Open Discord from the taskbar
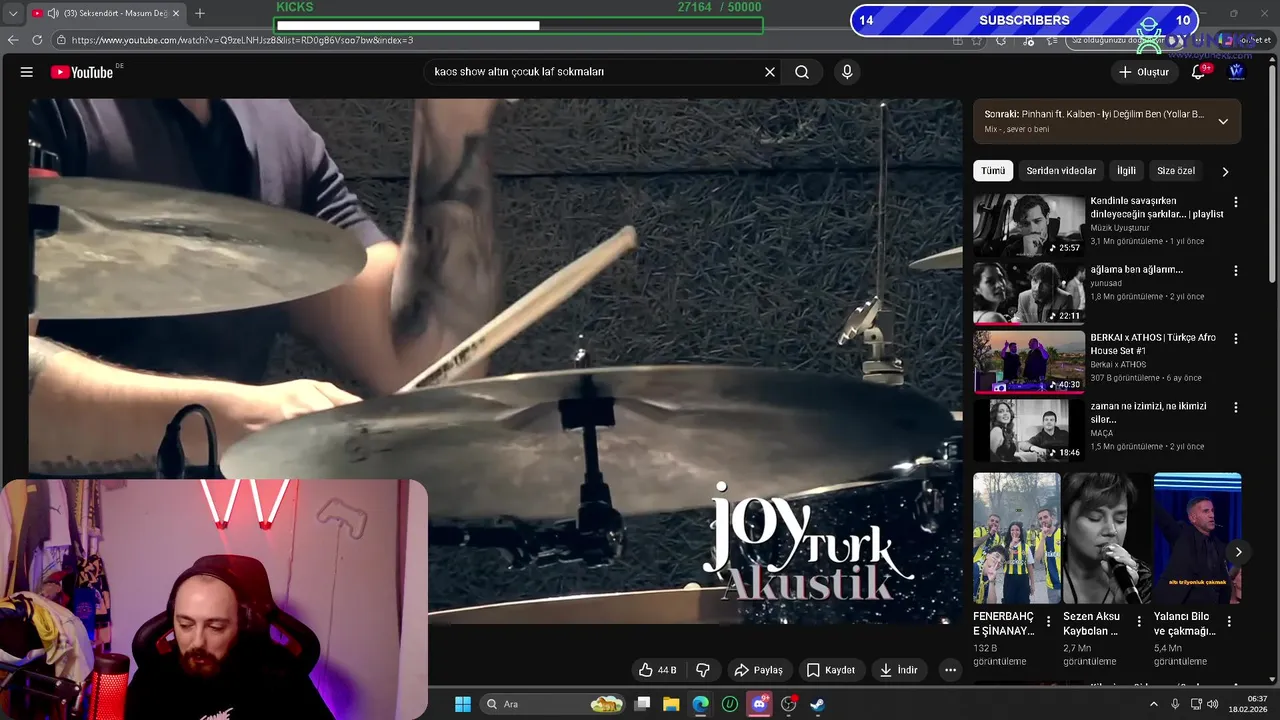1280x720 pixels. click(759, 704)
